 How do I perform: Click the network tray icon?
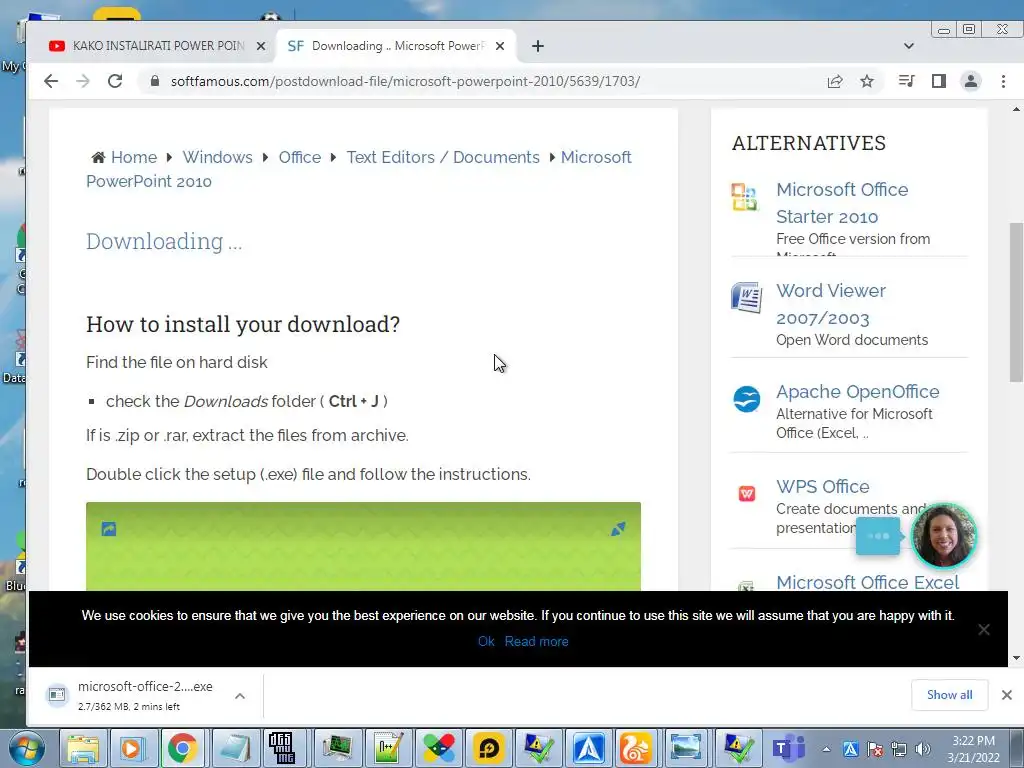(899, 749)
